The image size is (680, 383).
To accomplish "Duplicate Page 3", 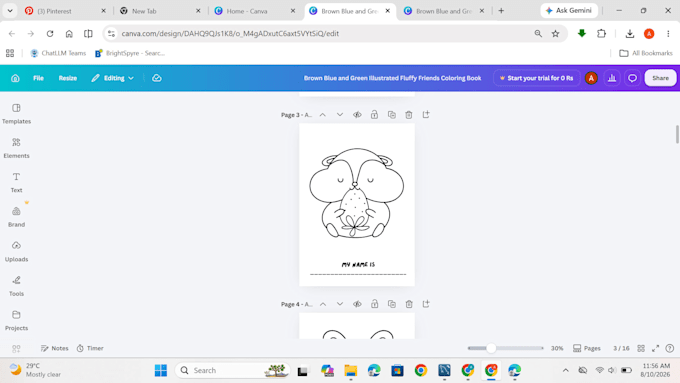I will 392,115.
